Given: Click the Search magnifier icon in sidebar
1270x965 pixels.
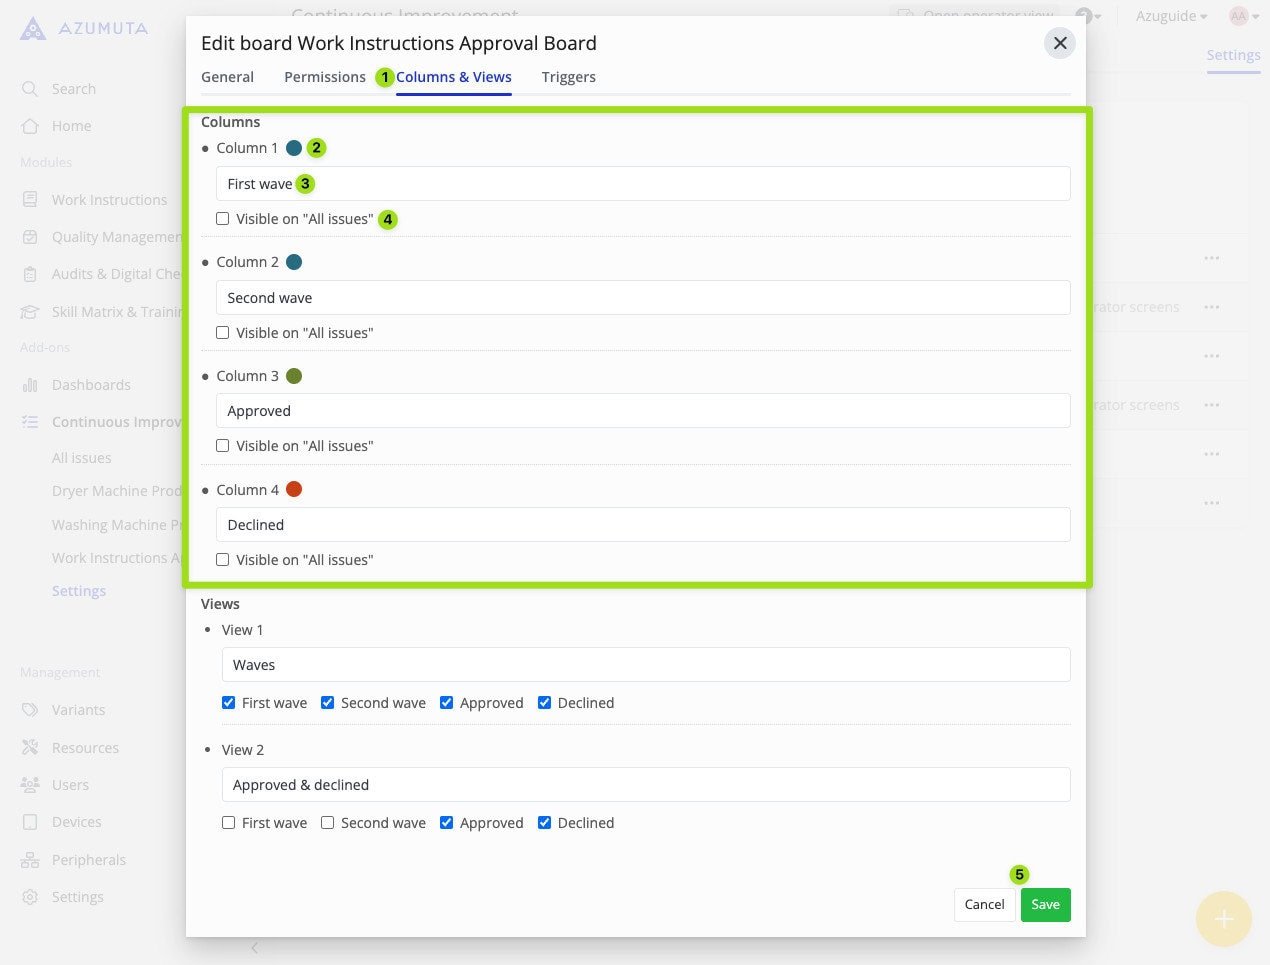Looking at the screenshot, I should 30,89.
